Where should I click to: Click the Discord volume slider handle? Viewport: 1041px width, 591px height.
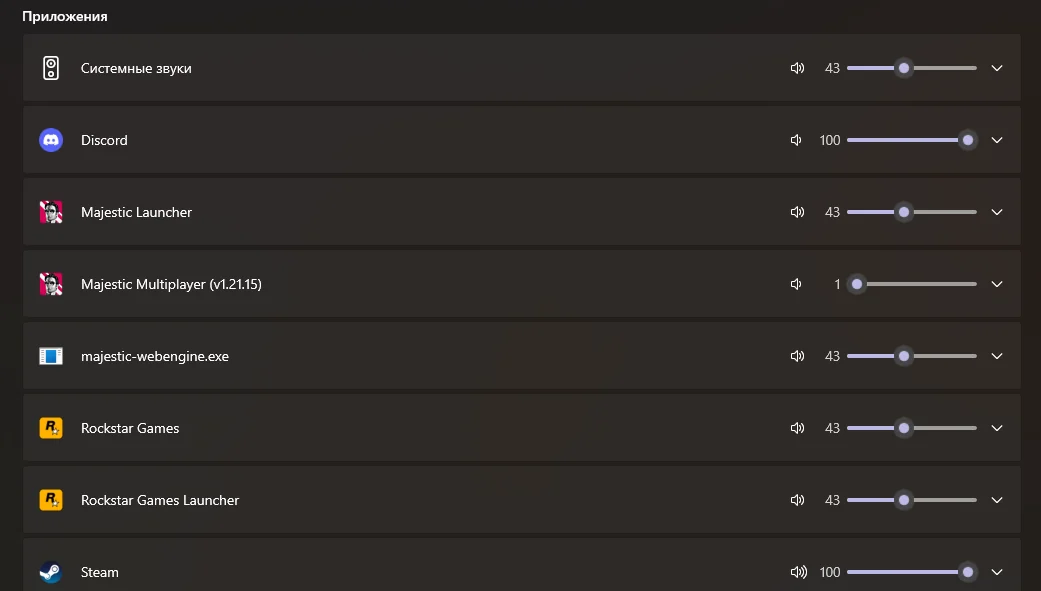[968, 140]
